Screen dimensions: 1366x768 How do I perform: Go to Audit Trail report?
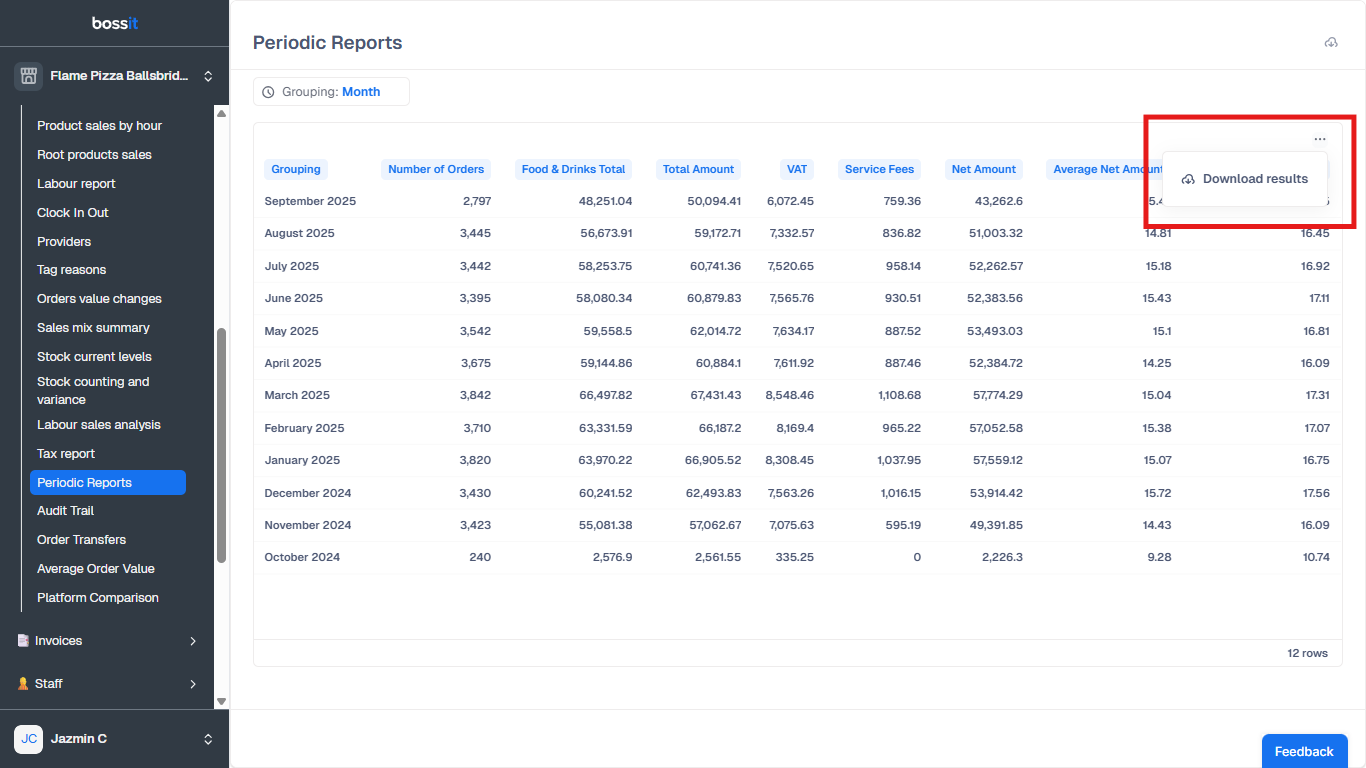click(x=65, y=511)
